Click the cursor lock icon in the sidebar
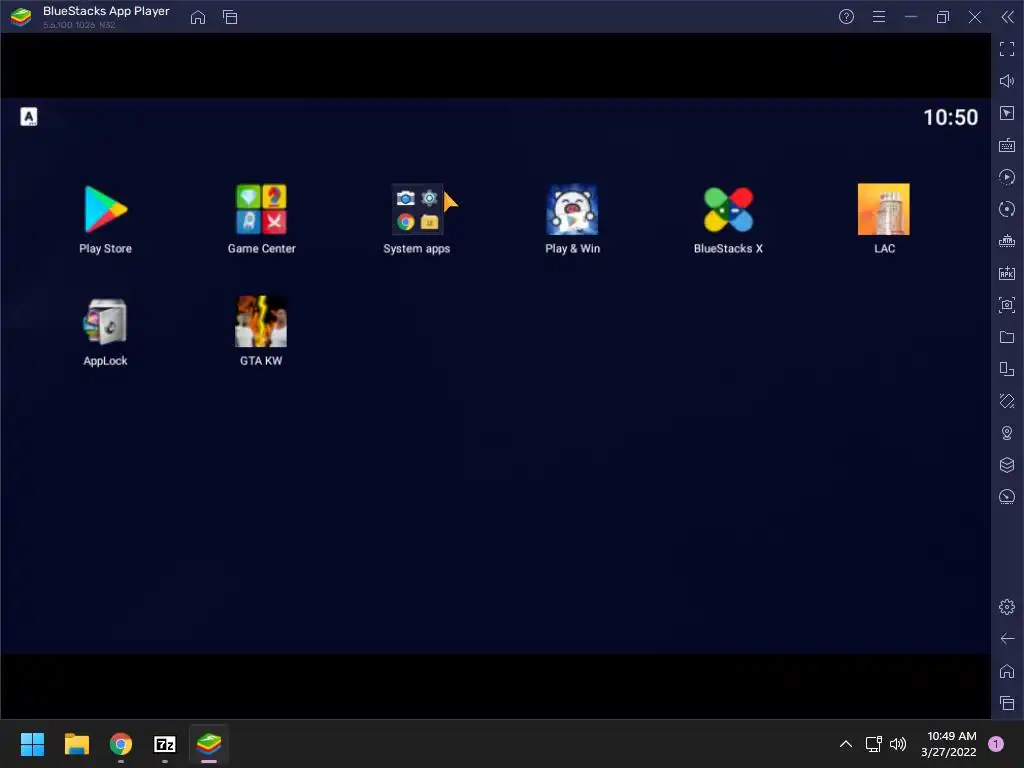 click(x=1007, y=113)
